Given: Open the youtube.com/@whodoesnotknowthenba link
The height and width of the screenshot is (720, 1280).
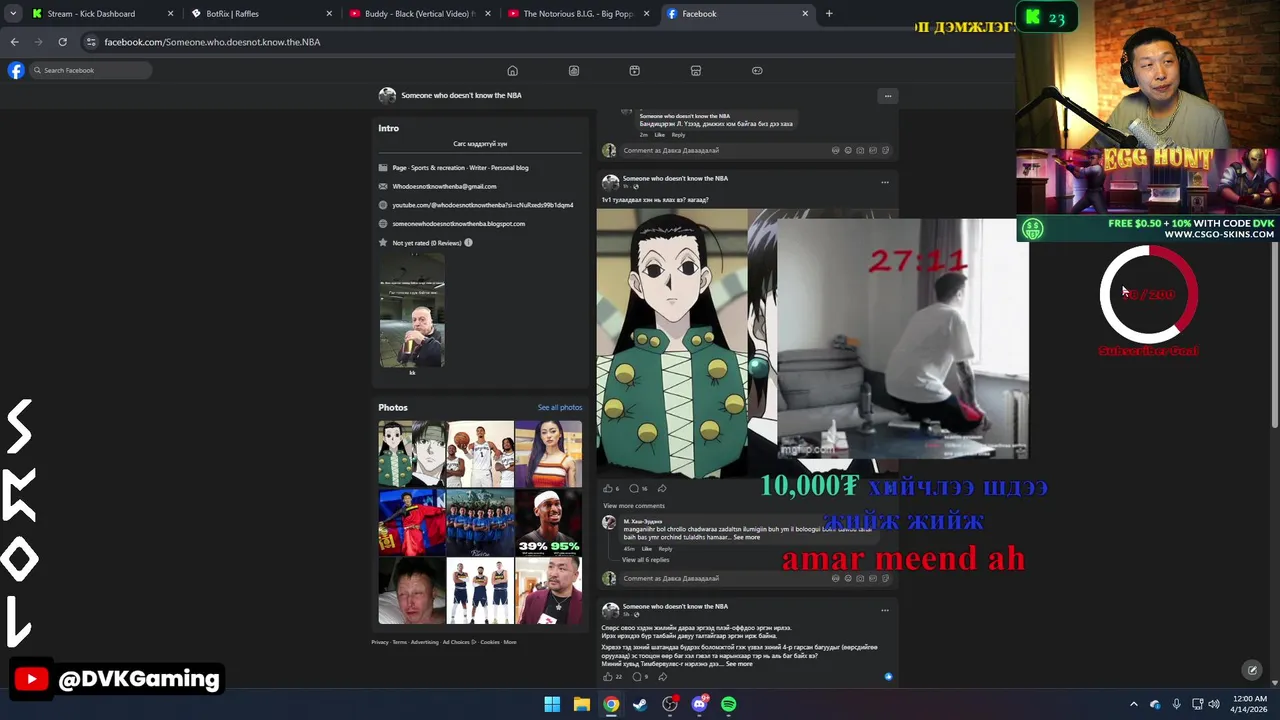Looking at the screenshot, I should tap(482, 205).
